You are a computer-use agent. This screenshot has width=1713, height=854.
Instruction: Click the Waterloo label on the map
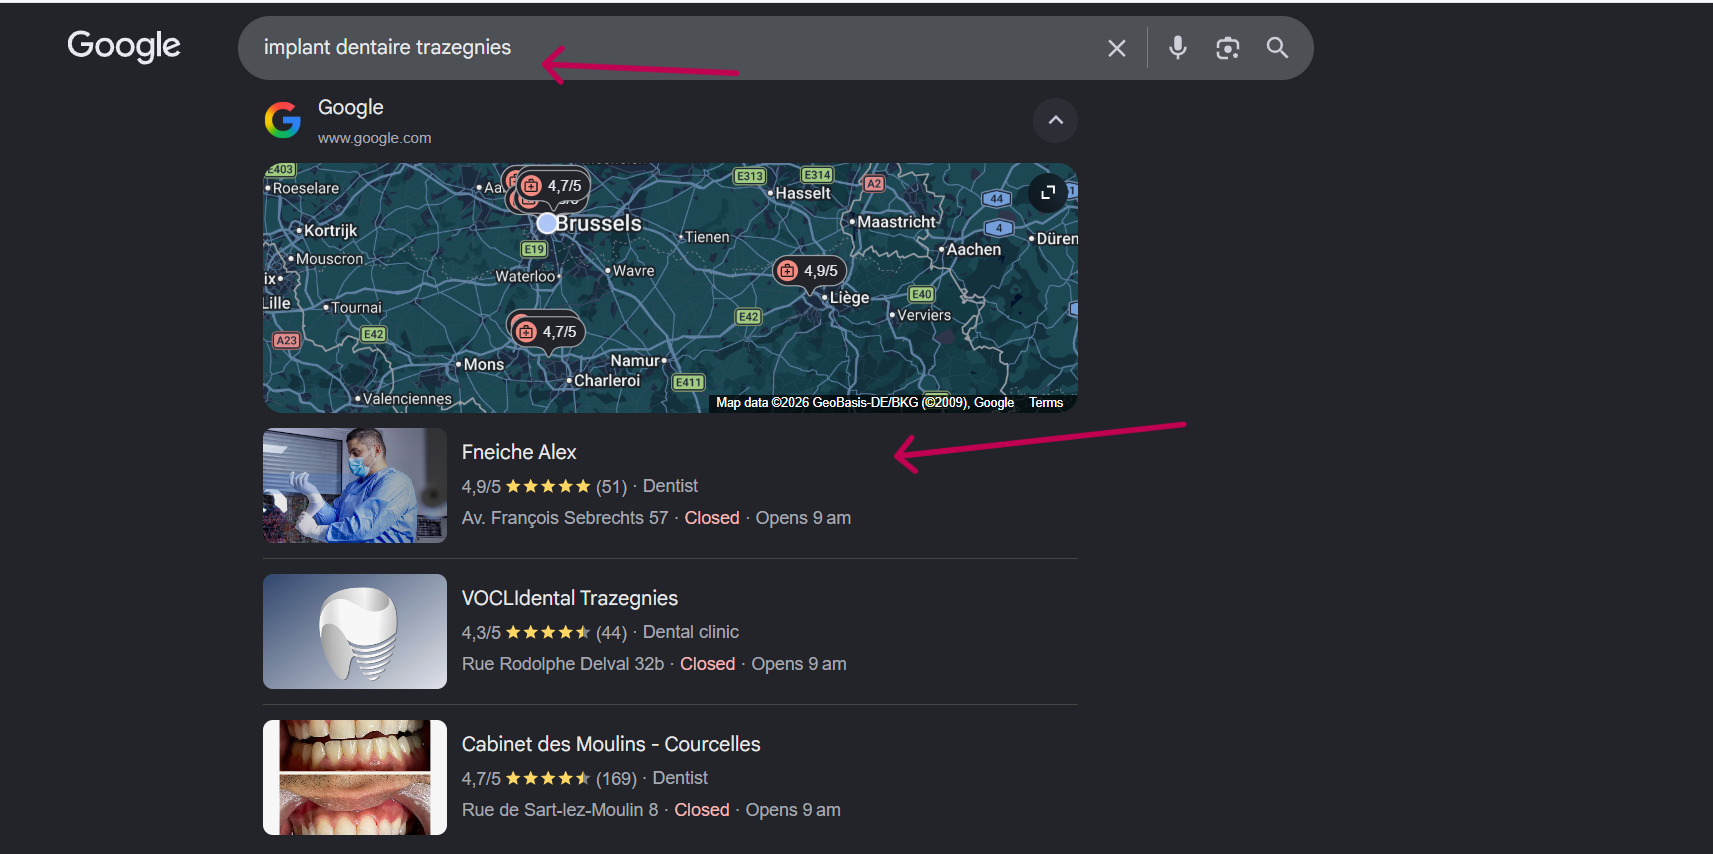pyautogui.click(x=525, y=277)
